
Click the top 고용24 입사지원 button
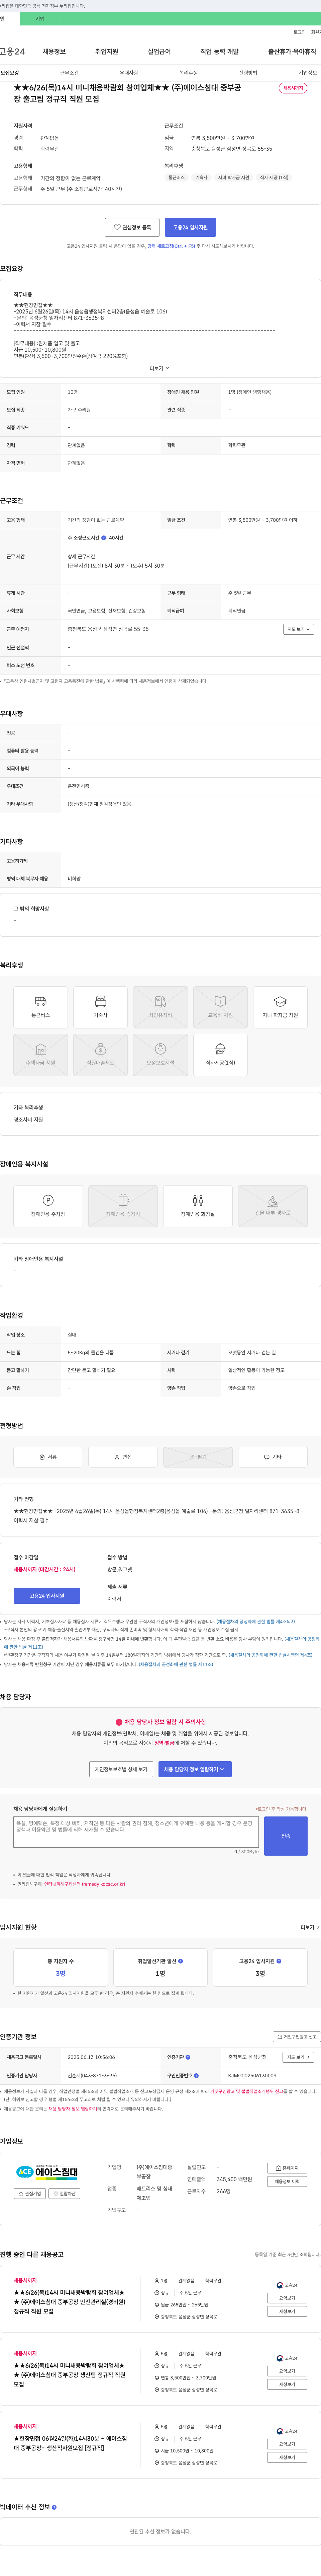(x=190, y=227)
